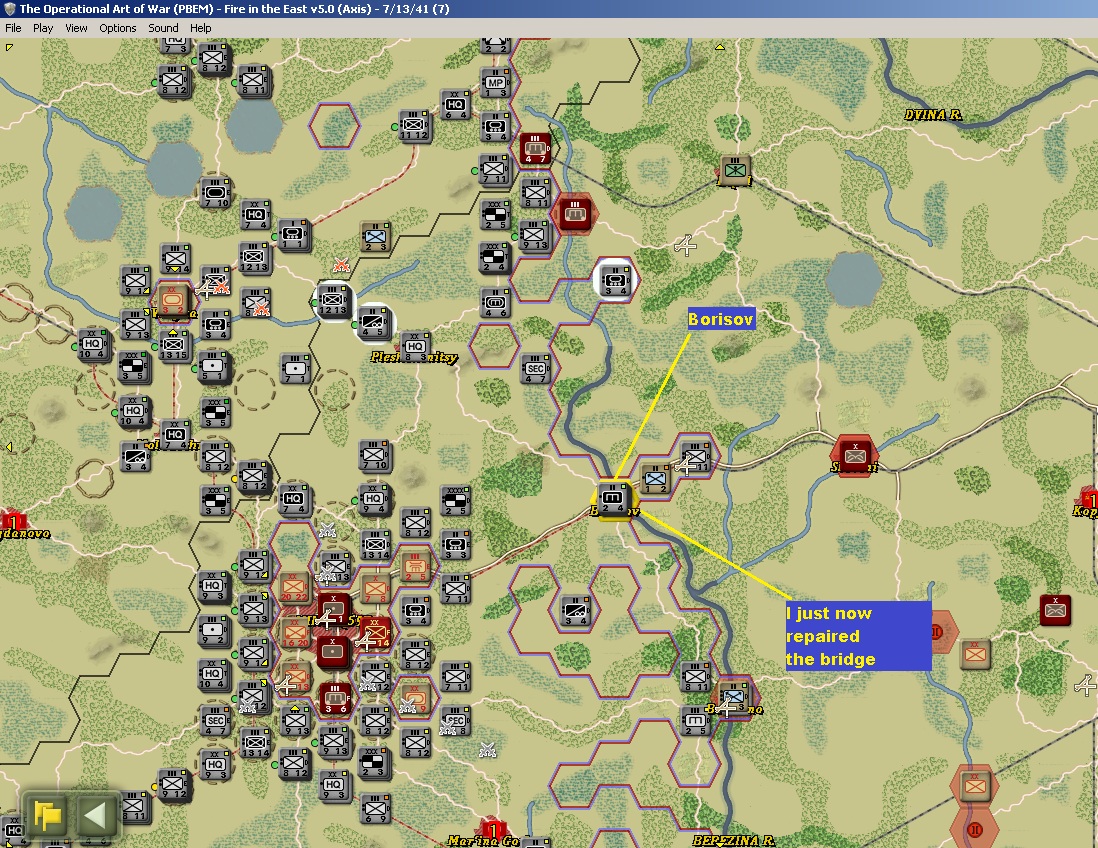Viewport: 1098px width, 848px height.
Task: Select the artillery unit counter 7-1
Action: [x=295, y=368]
